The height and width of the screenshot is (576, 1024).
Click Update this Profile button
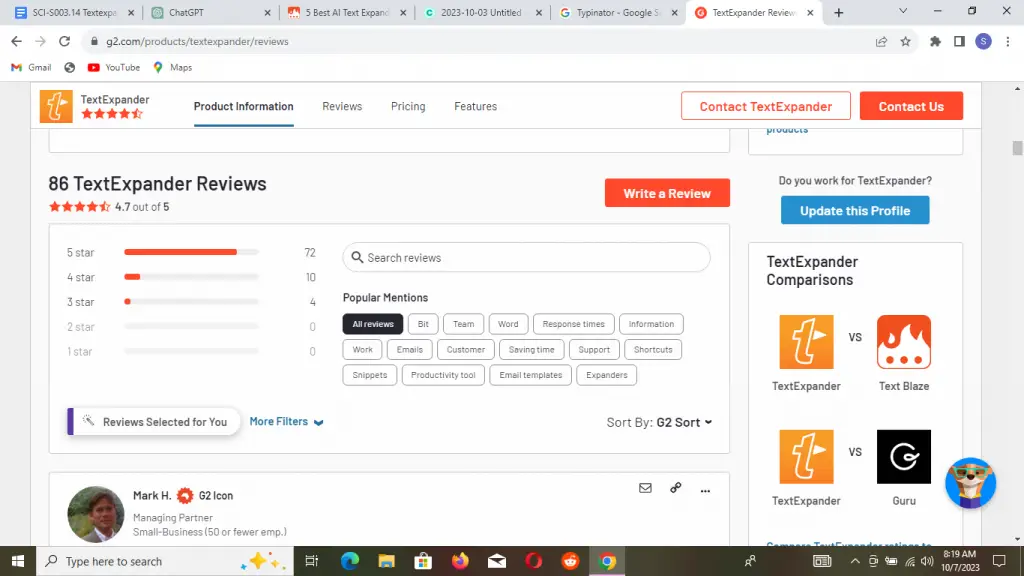pyautogui.click(x=855, y=210)
